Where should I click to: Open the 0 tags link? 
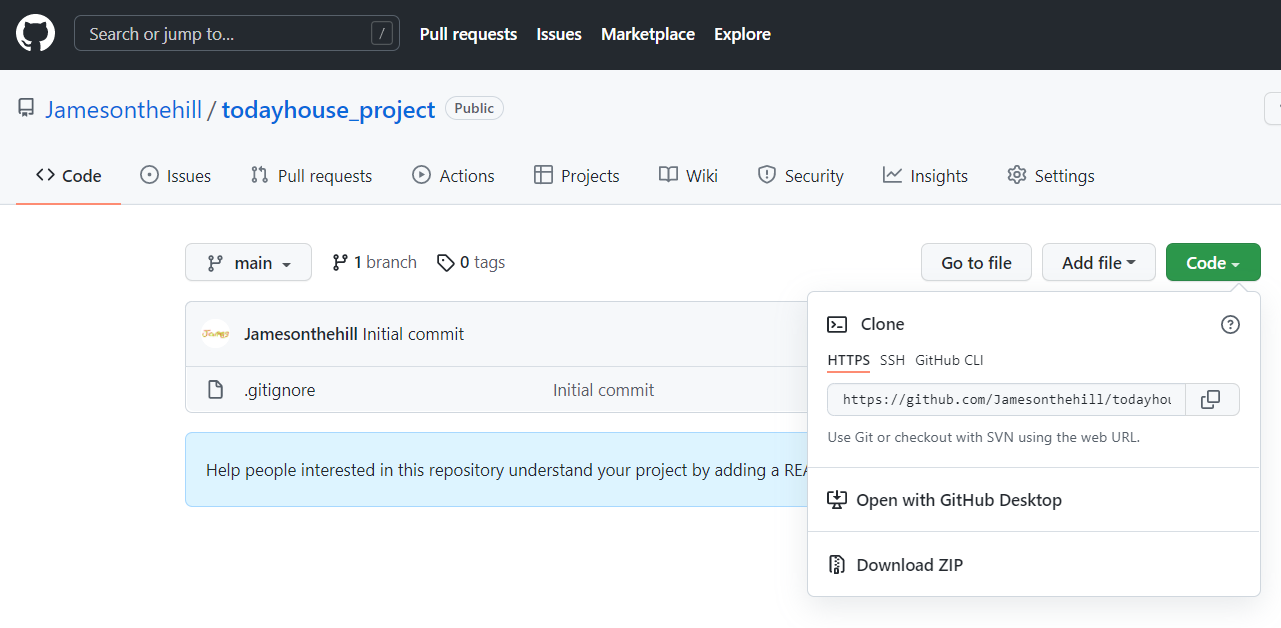[x=471, y=262]
